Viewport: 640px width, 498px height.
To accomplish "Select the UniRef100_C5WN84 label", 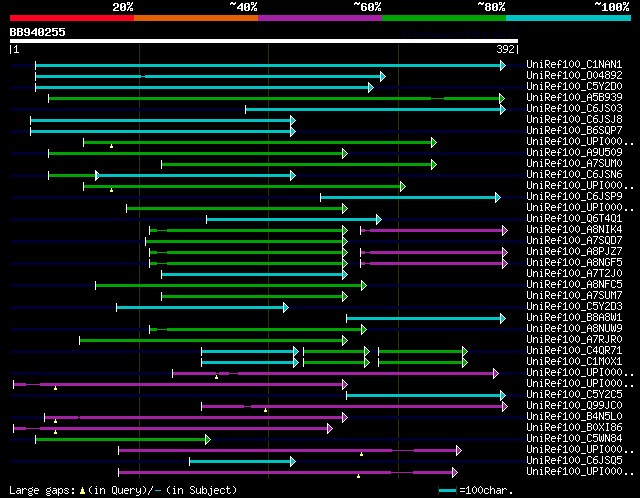I will pyautogui.click(x=574, y=439).
